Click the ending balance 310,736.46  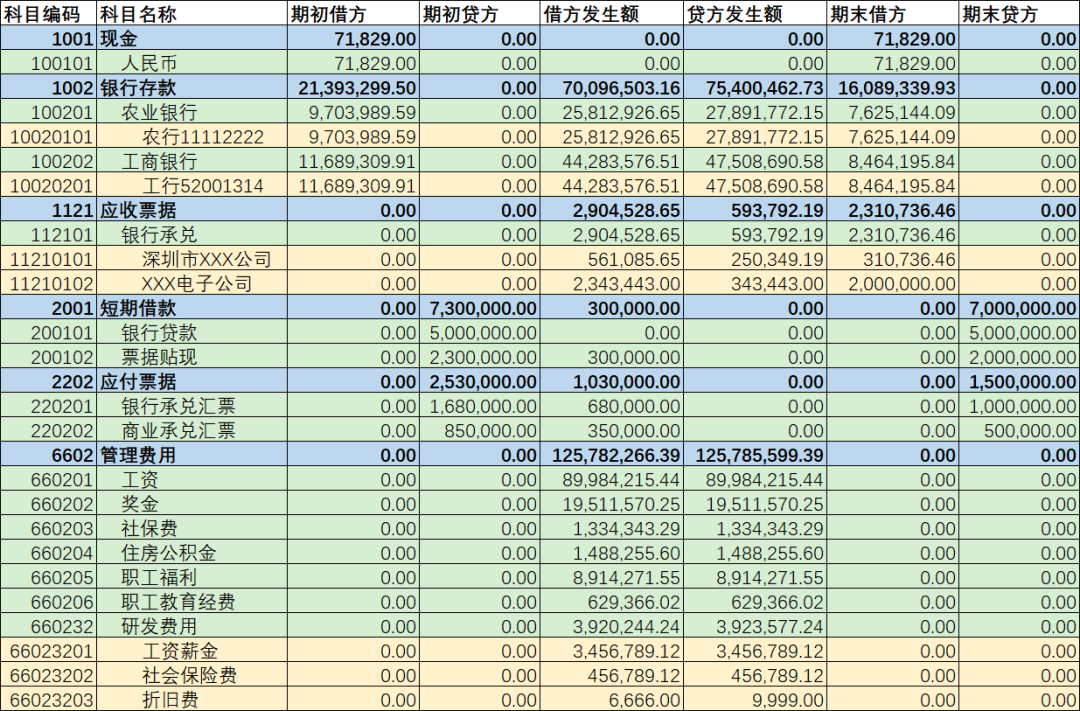[893, 259]
